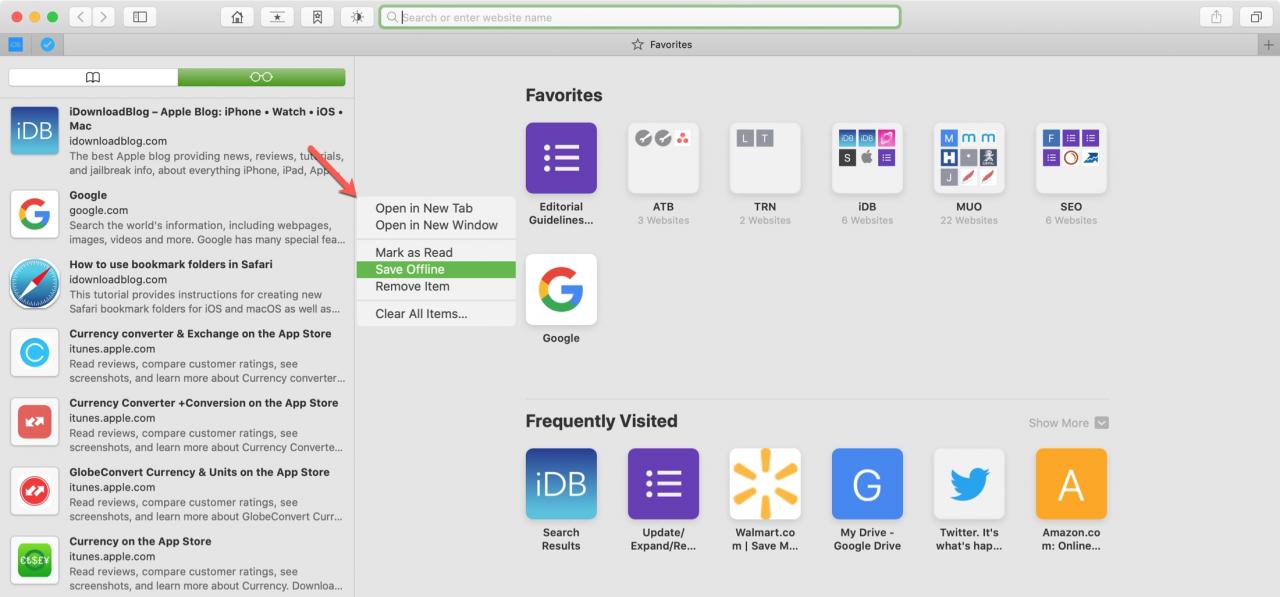Toggle the sidebar button in toolbar
The height and width of the screenshot is (597, 1280).
(139, 17)
